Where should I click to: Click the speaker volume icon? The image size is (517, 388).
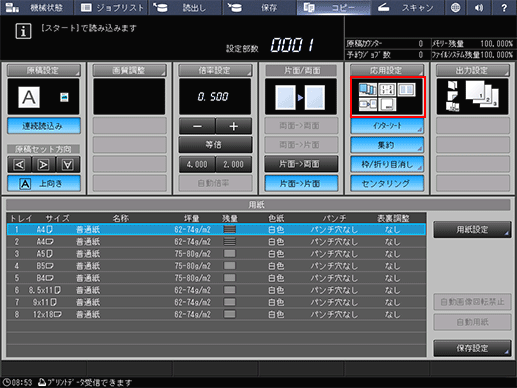(479, 8)
